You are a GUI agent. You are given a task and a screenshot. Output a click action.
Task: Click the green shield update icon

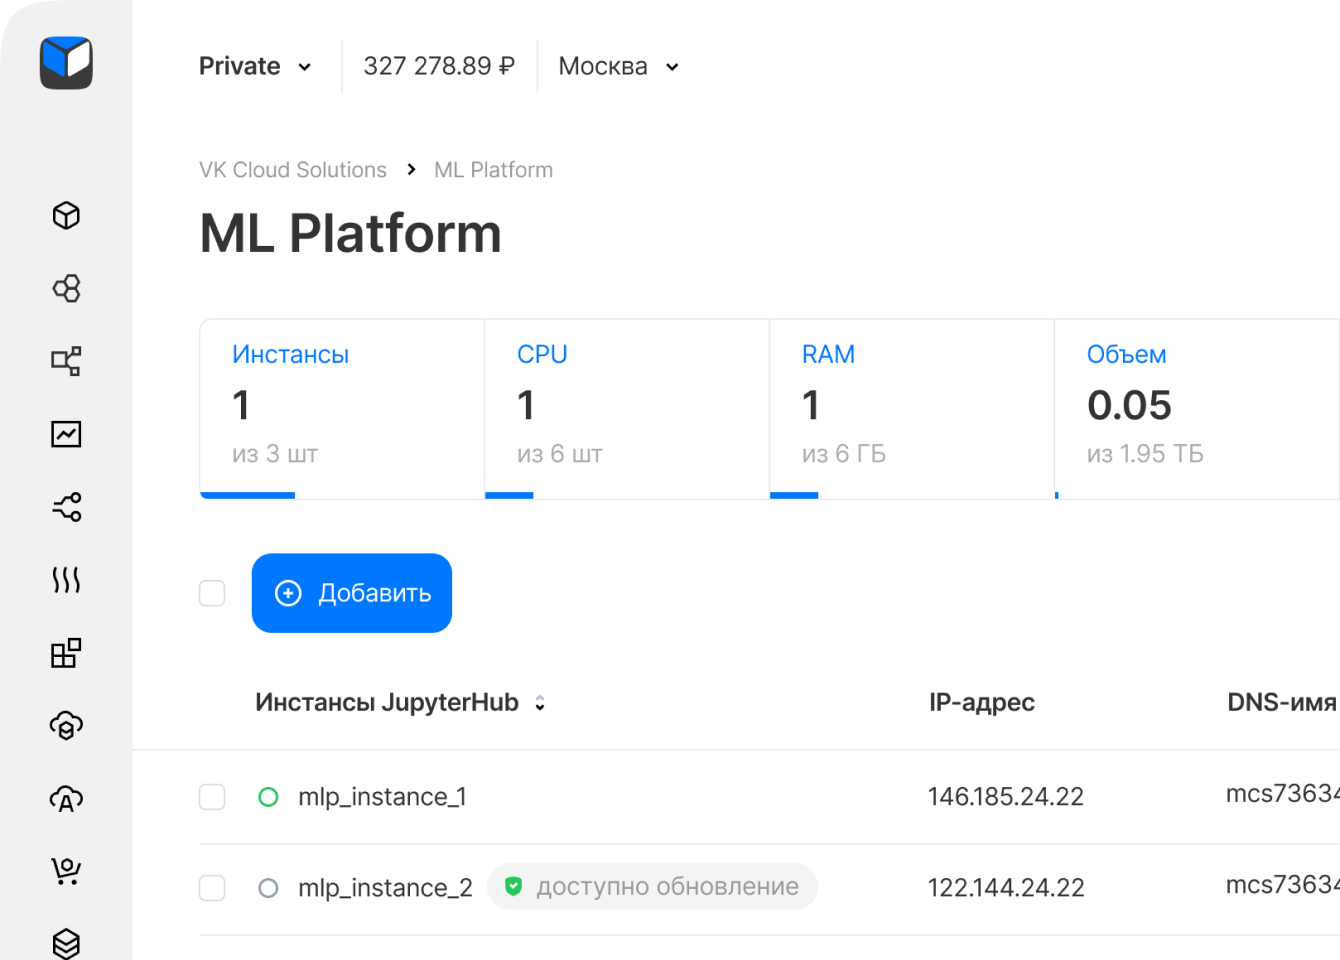(513, 886)
